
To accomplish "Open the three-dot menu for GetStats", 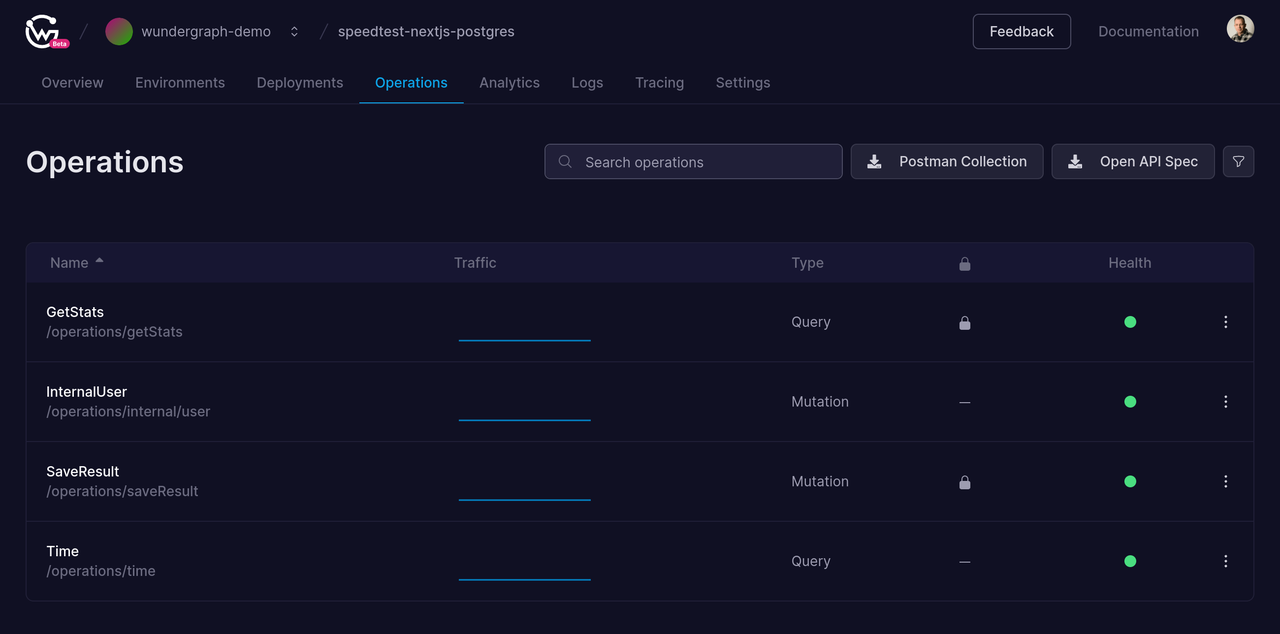I will coord(1225,322).
